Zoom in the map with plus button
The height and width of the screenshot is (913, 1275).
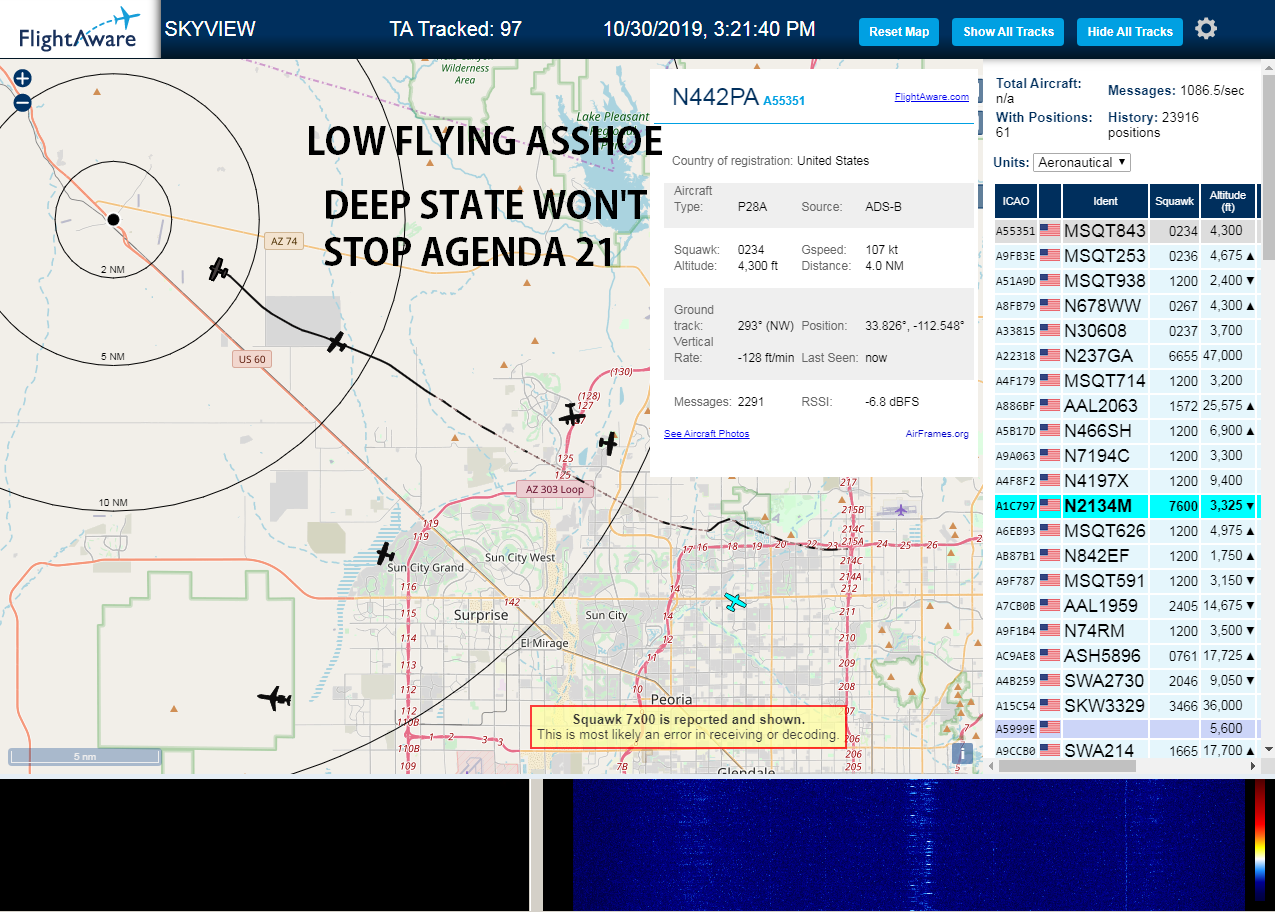[23, 78]
